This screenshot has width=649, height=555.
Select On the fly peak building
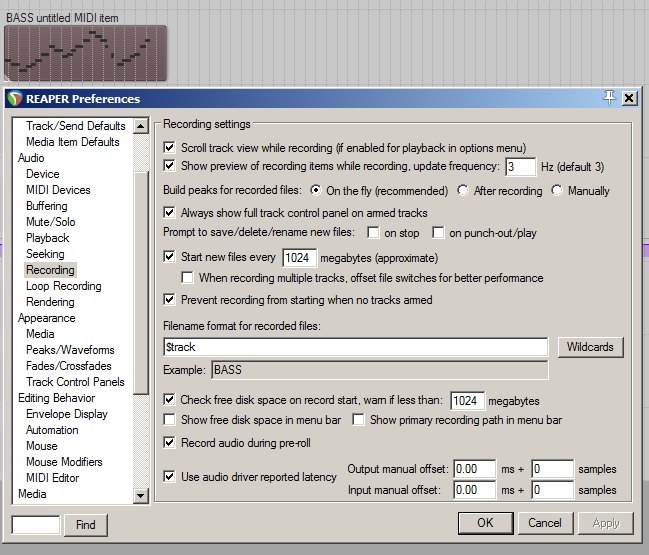click(x=316, y=190)
